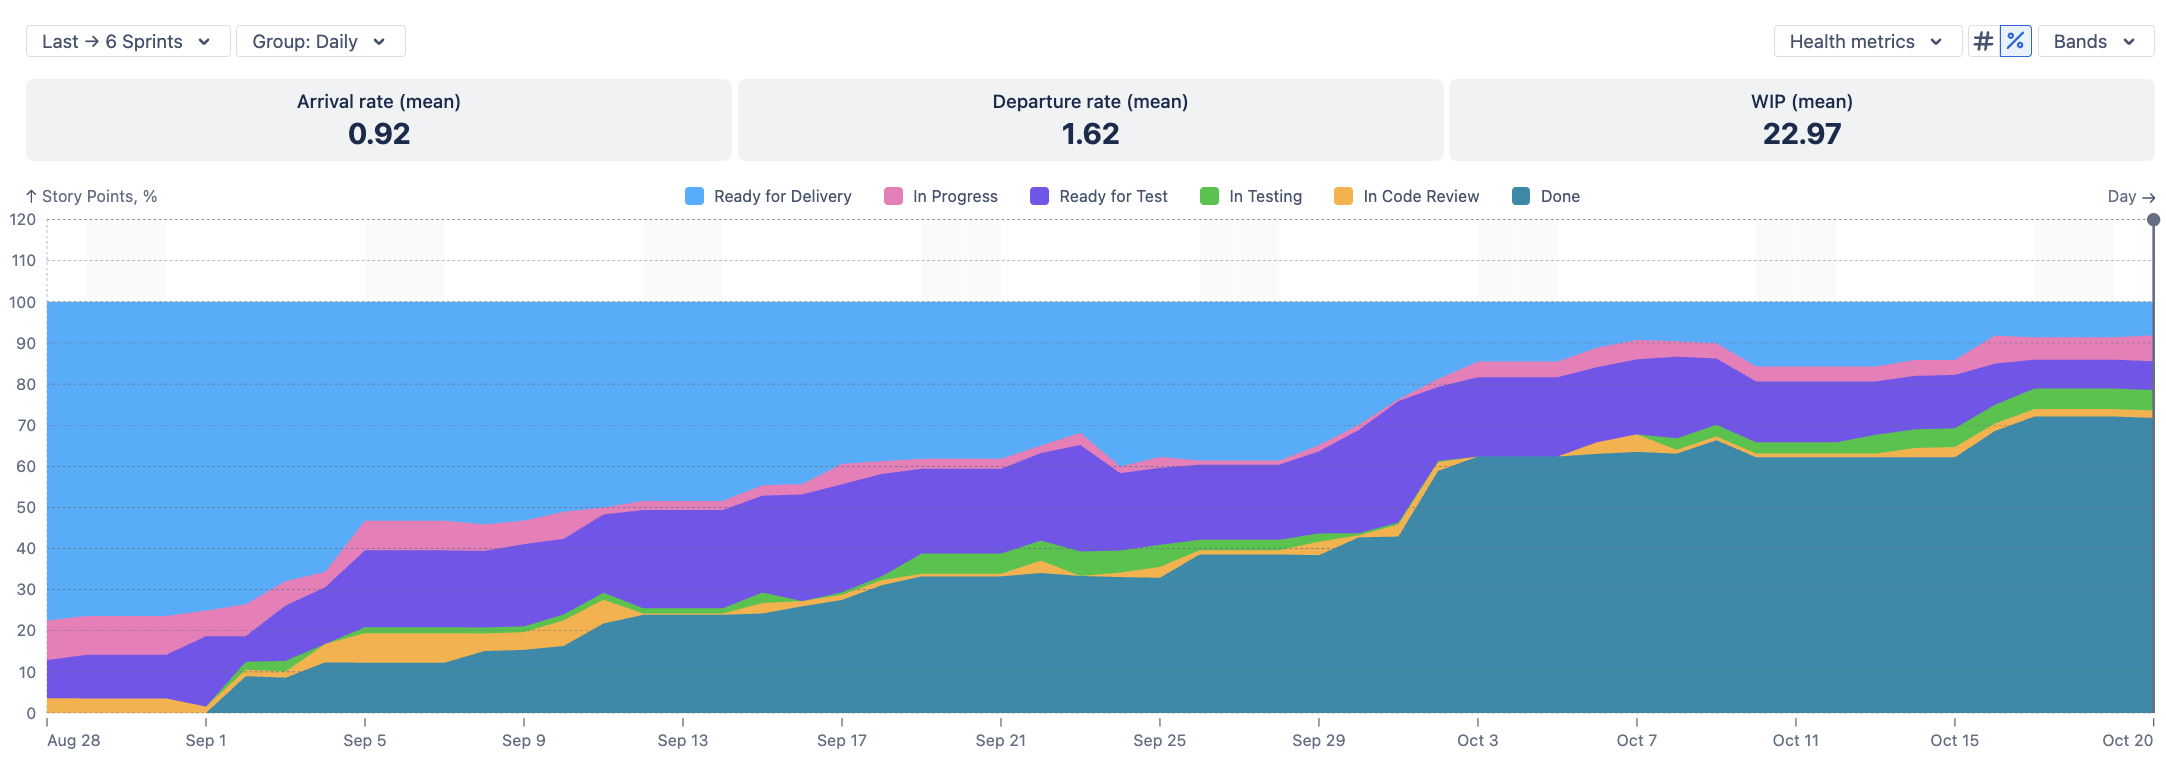
Task: Click the WIP value 22.97
Action: [x=1802, y=134]
